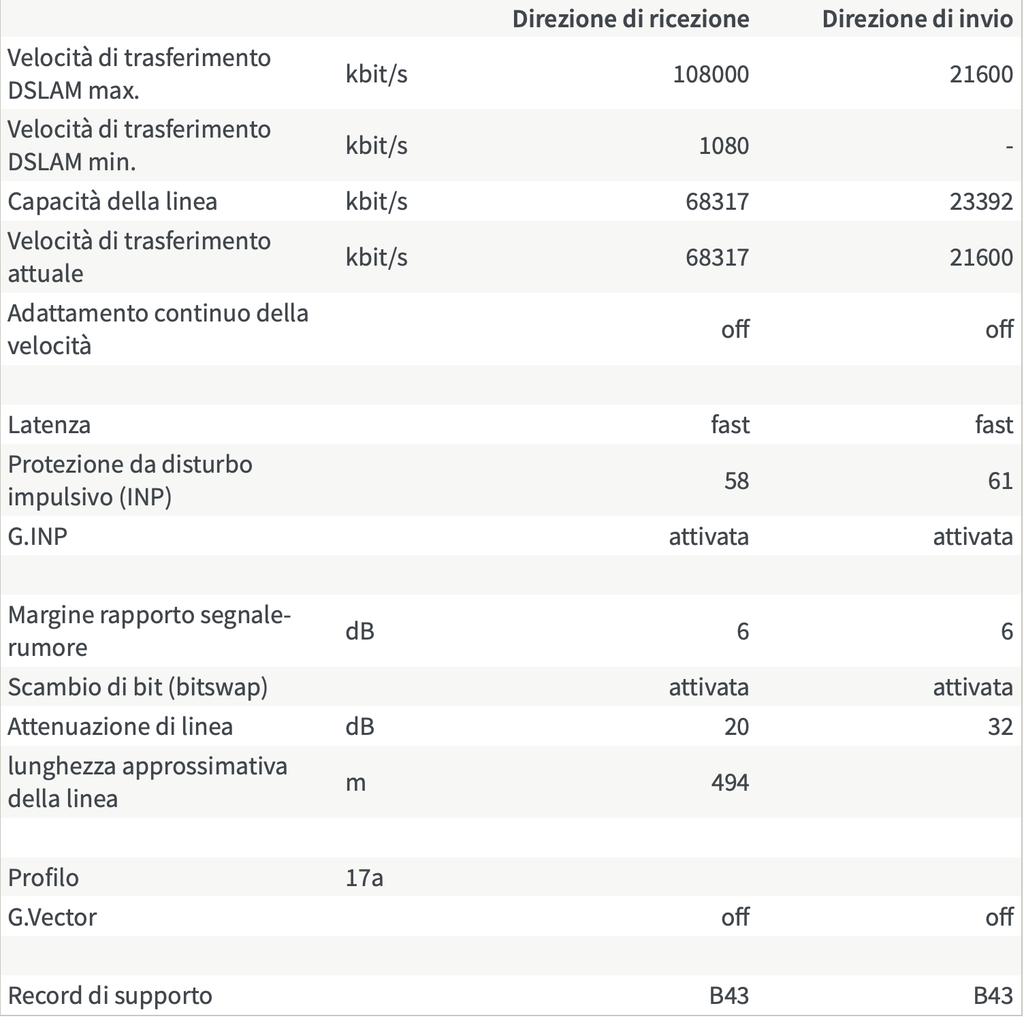Click the 1080 DSLAM min value
This screenshot has width=1024, height=1023.
(x=724, y=145)
